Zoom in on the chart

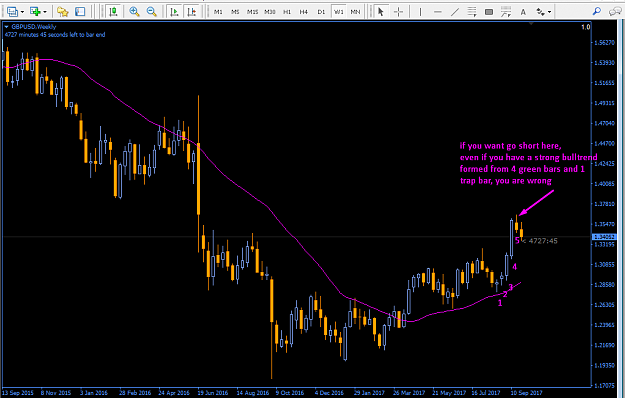click(x=134, y=12)
